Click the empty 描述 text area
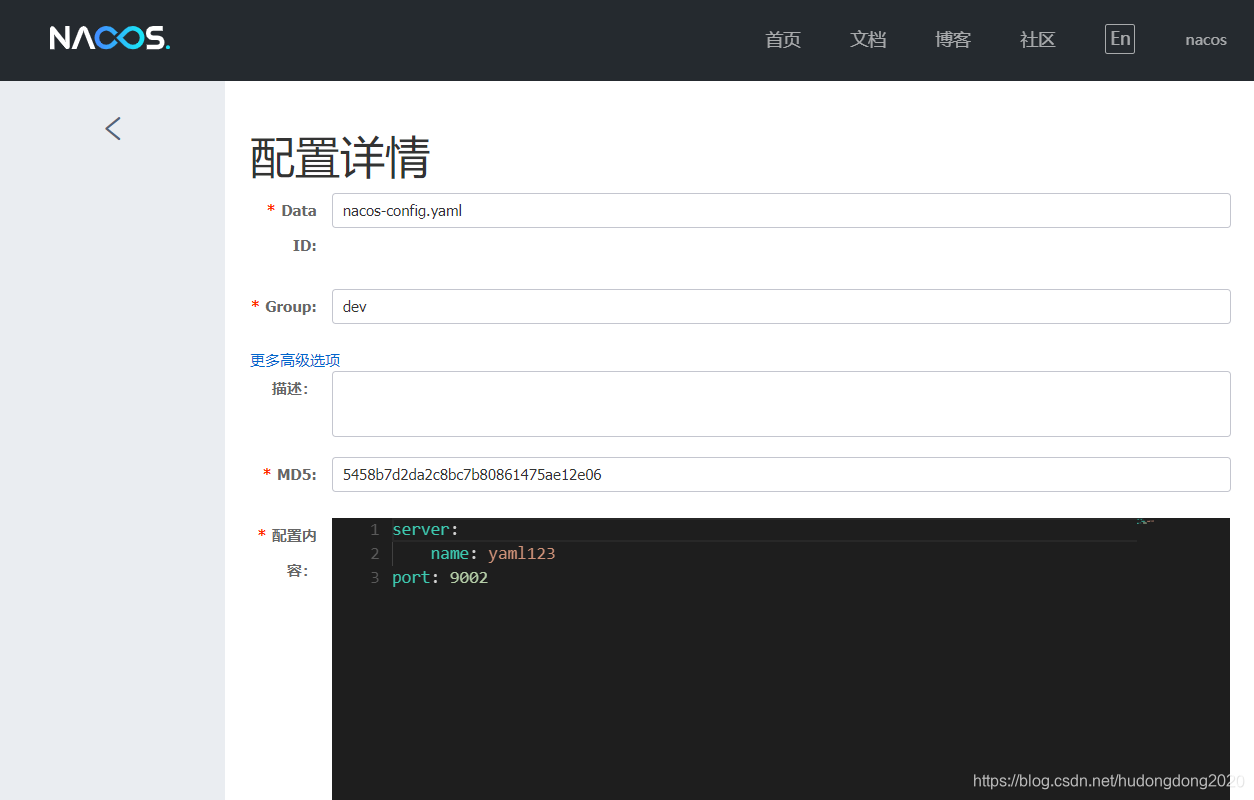This screenshot has width=1254, height=800. pyautogui.click(x=781, y=404)
